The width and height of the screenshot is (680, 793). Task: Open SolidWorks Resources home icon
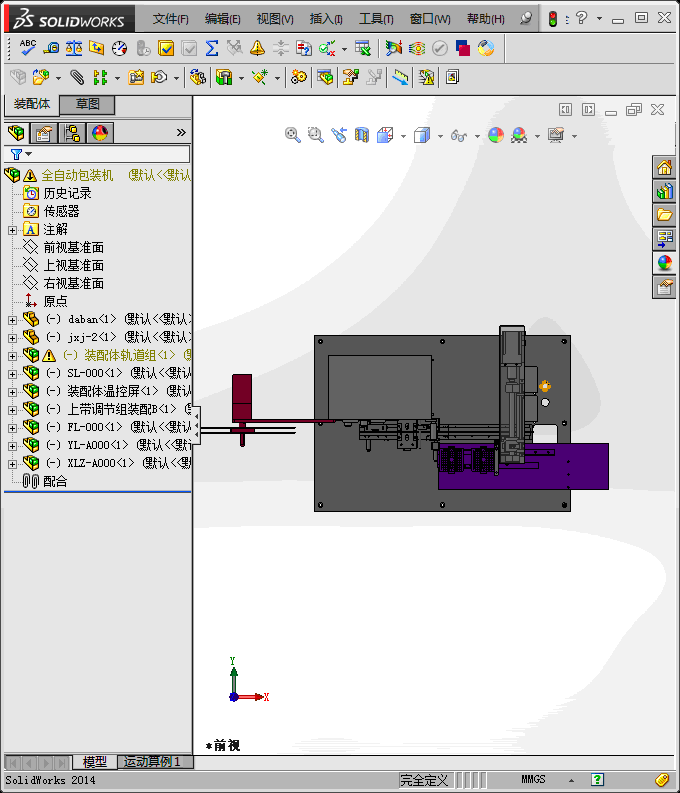664,167
